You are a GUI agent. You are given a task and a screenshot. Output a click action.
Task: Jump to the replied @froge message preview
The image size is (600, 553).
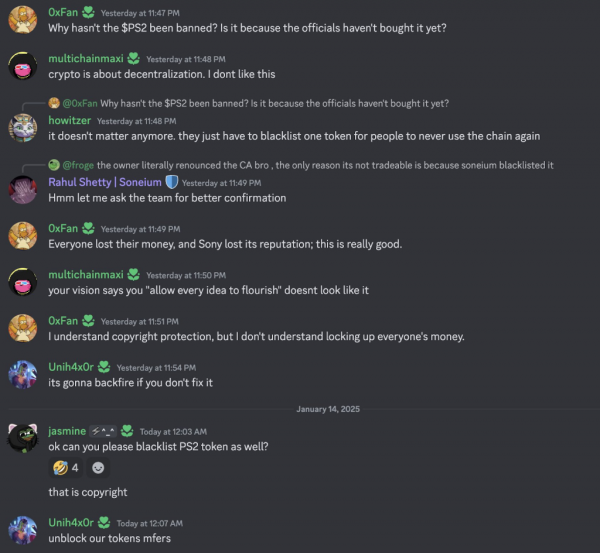tap(300, 165)
